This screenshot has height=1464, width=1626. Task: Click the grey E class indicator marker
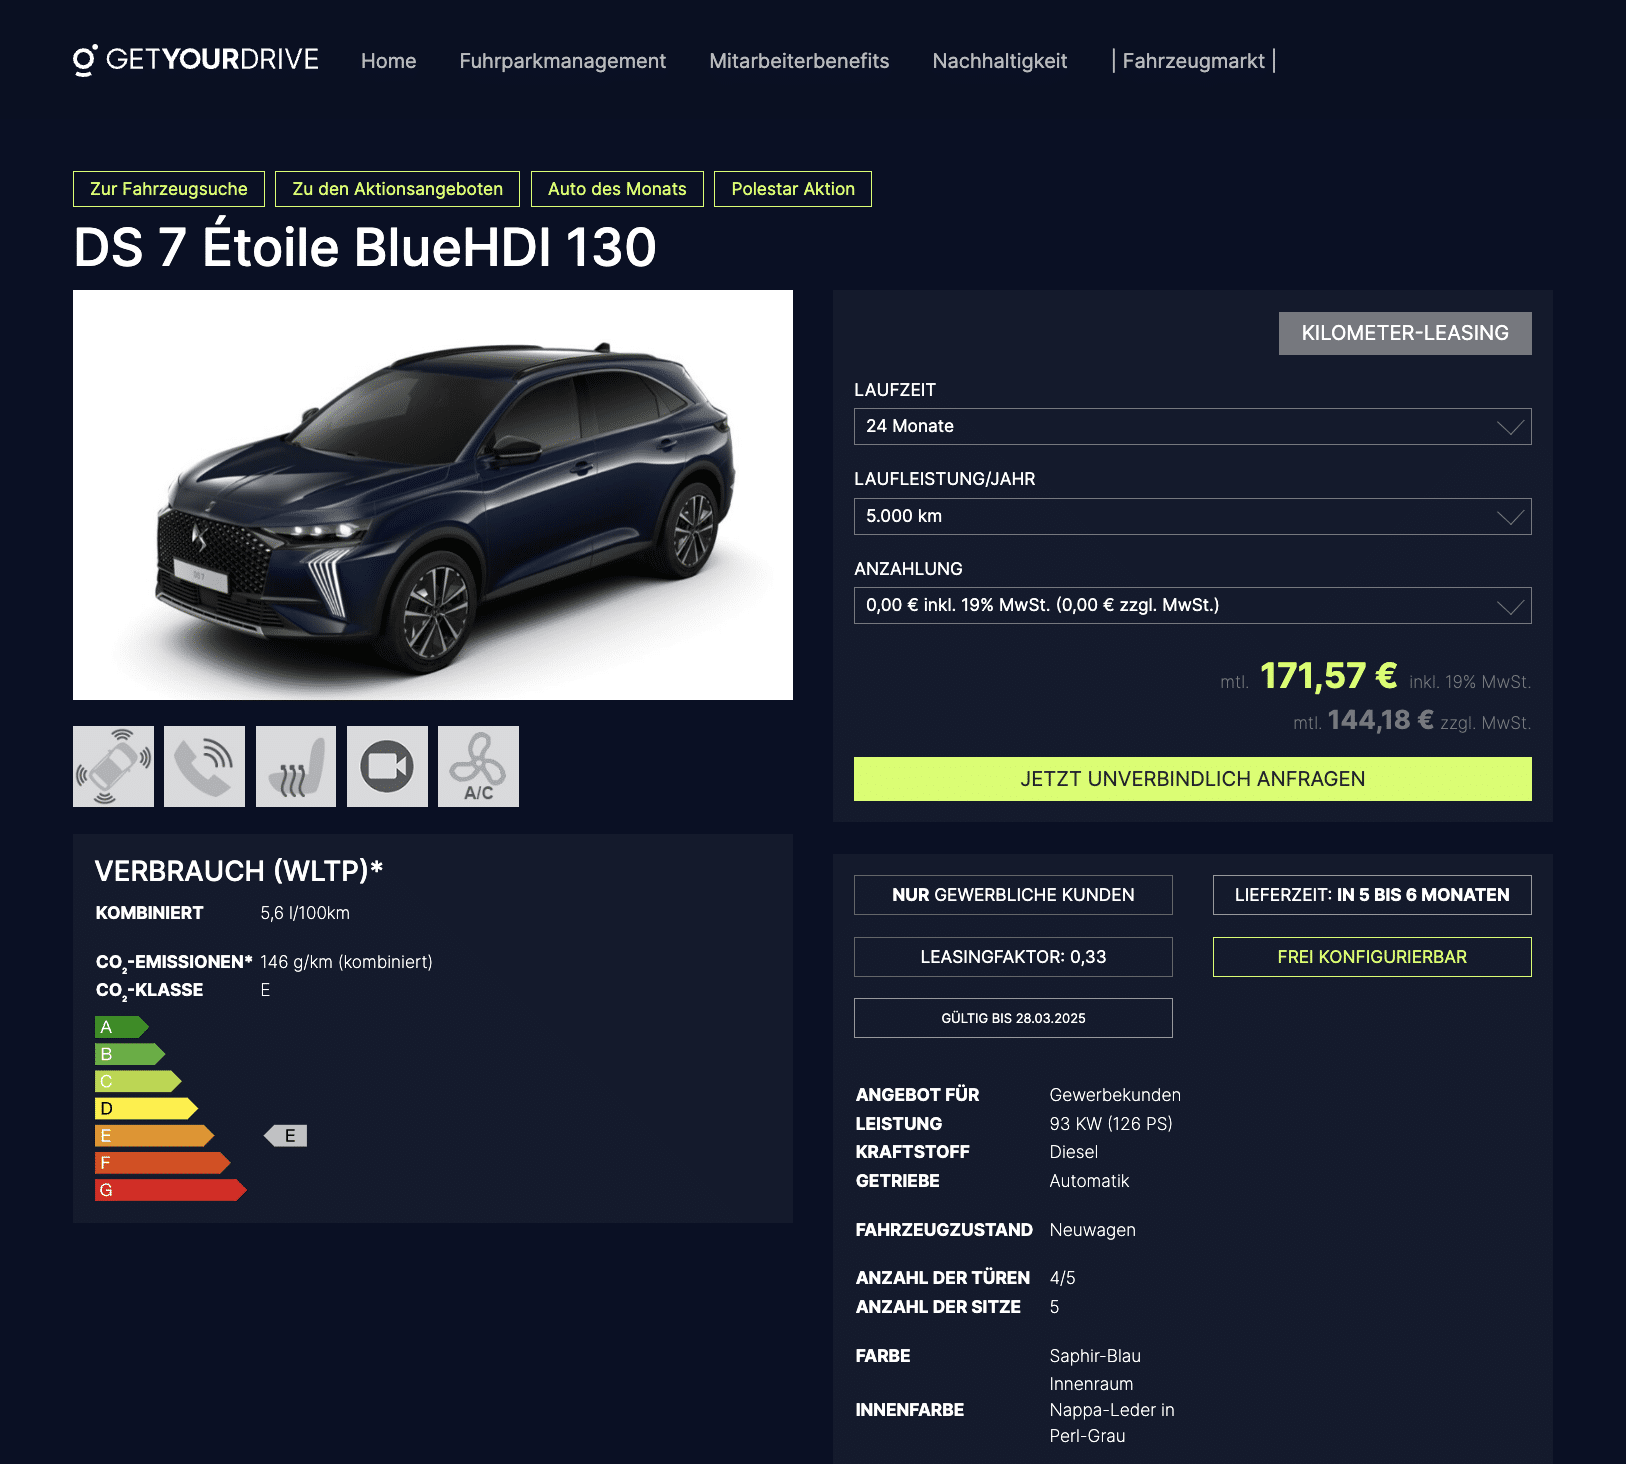pos(286,1136)
